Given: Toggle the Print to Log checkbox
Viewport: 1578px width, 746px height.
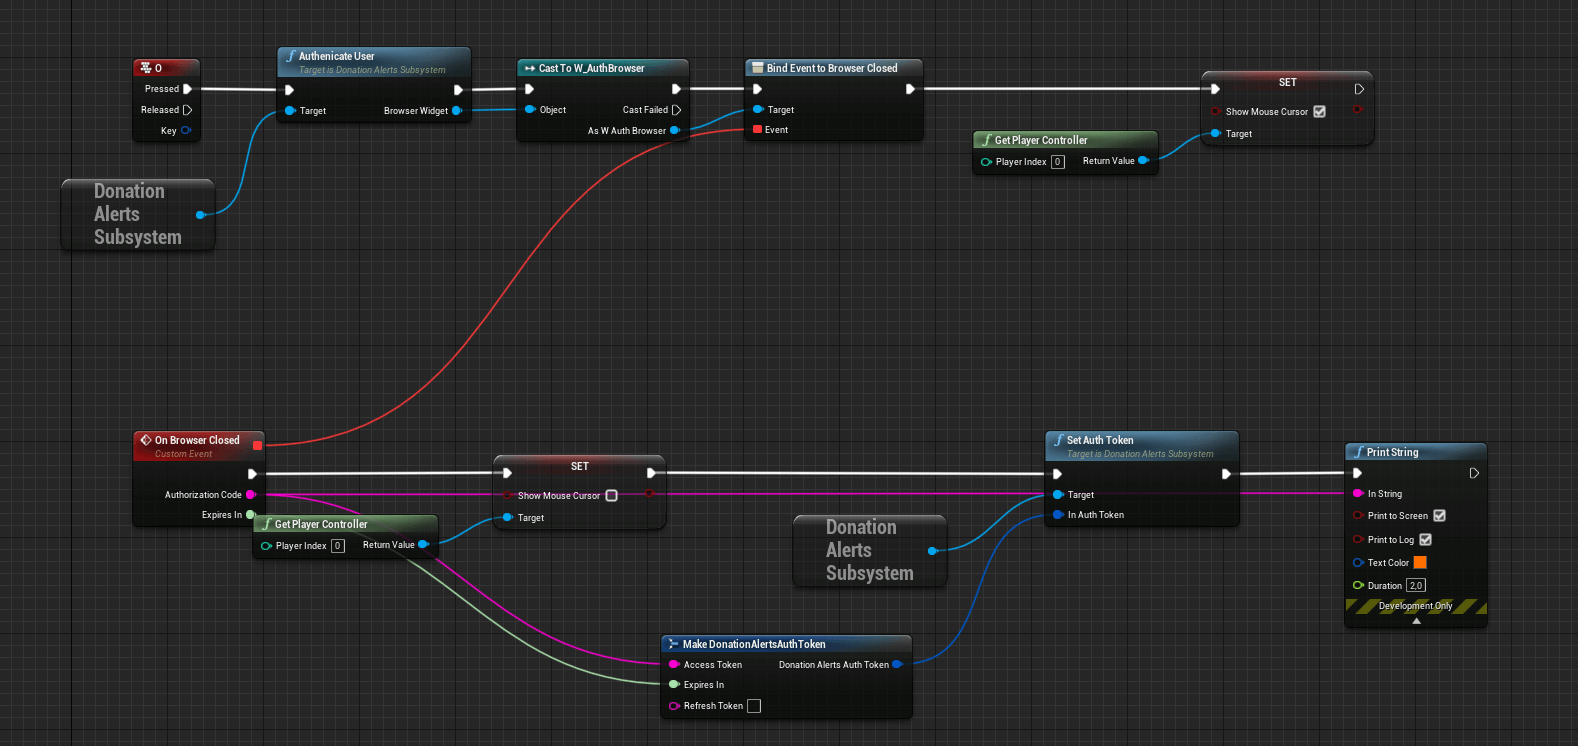Looking at the screenshot, I should (x=1425, y=540).
